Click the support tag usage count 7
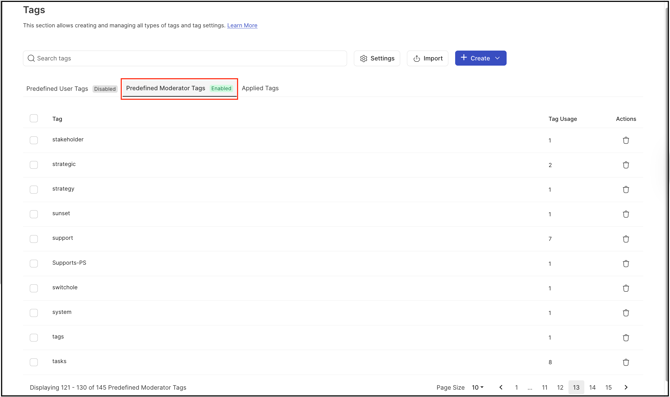This screenshot has height=397, width=670. pyautogui.click(x=550, y=239)
